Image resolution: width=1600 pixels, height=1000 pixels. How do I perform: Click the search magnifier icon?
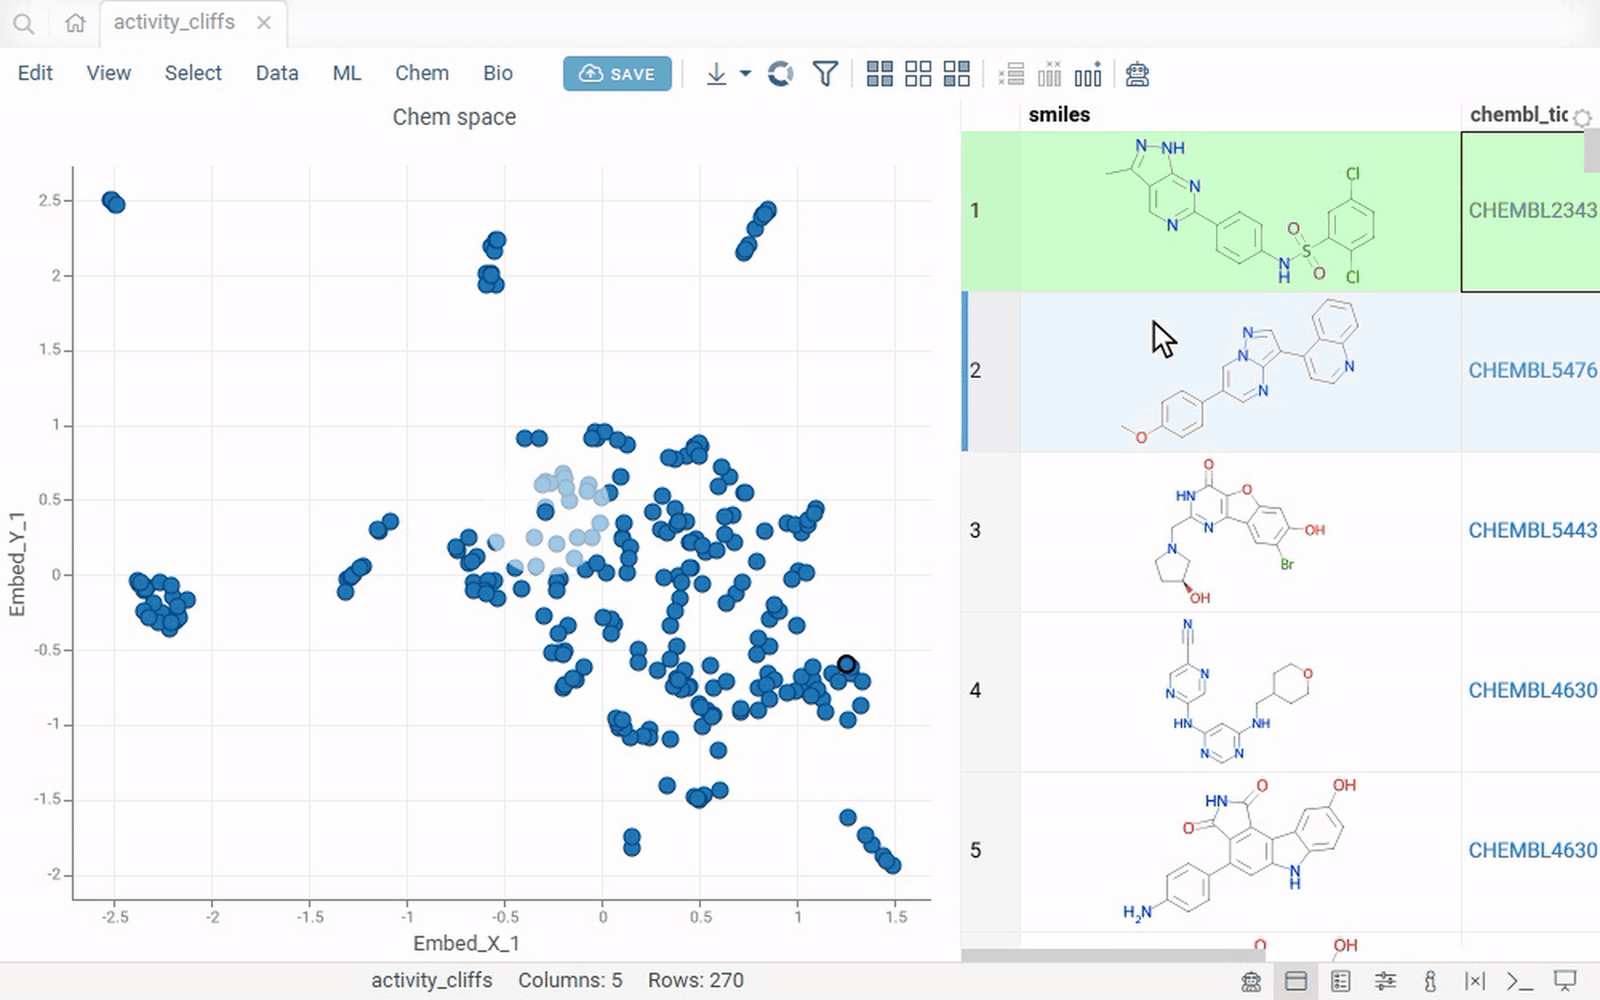24,23
